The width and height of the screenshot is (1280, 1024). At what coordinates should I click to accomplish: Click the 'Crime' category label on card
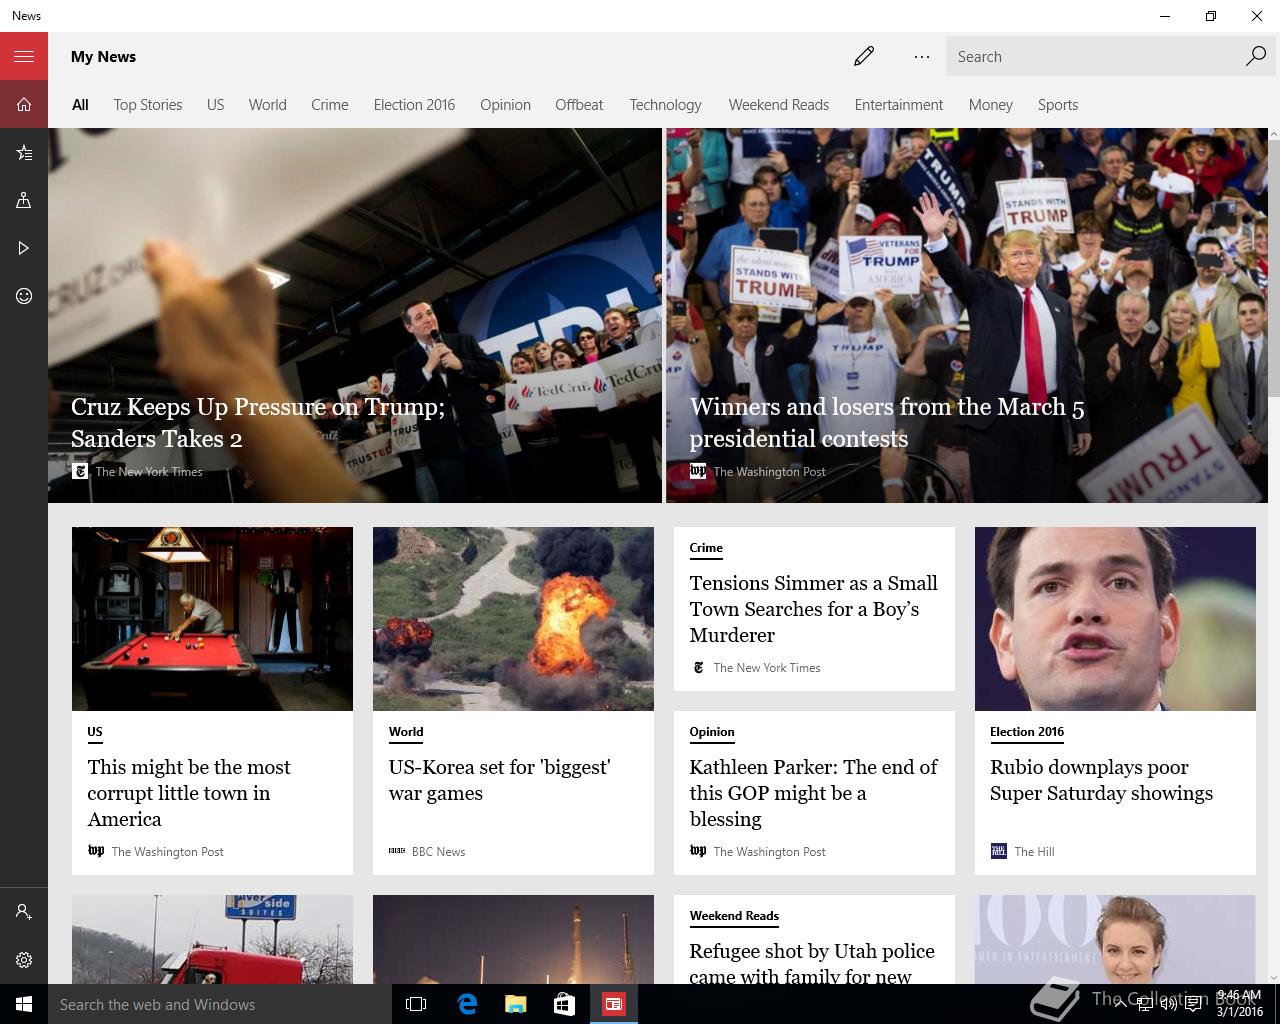706,548
